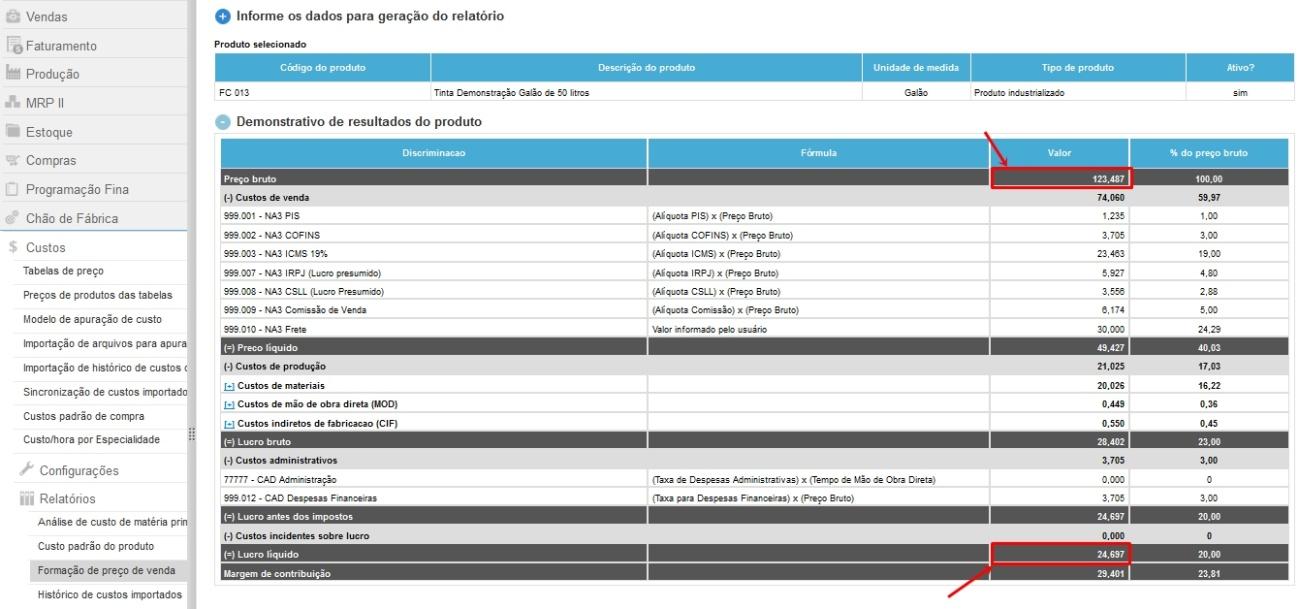Click the '% do preço bruto' column header
This screenshot has height=609, width=1299.
pyautogui.click(x=1210, y=153)
